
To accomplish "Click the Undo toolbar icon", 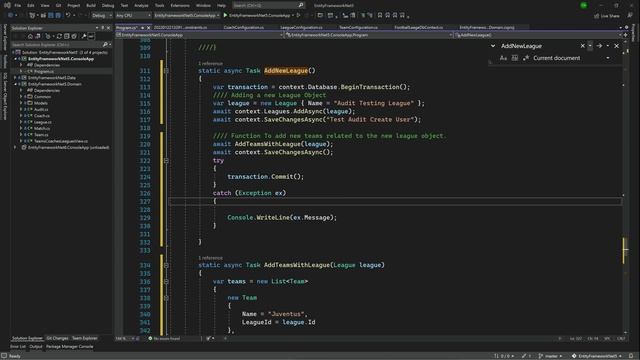I will click(68, 15).
